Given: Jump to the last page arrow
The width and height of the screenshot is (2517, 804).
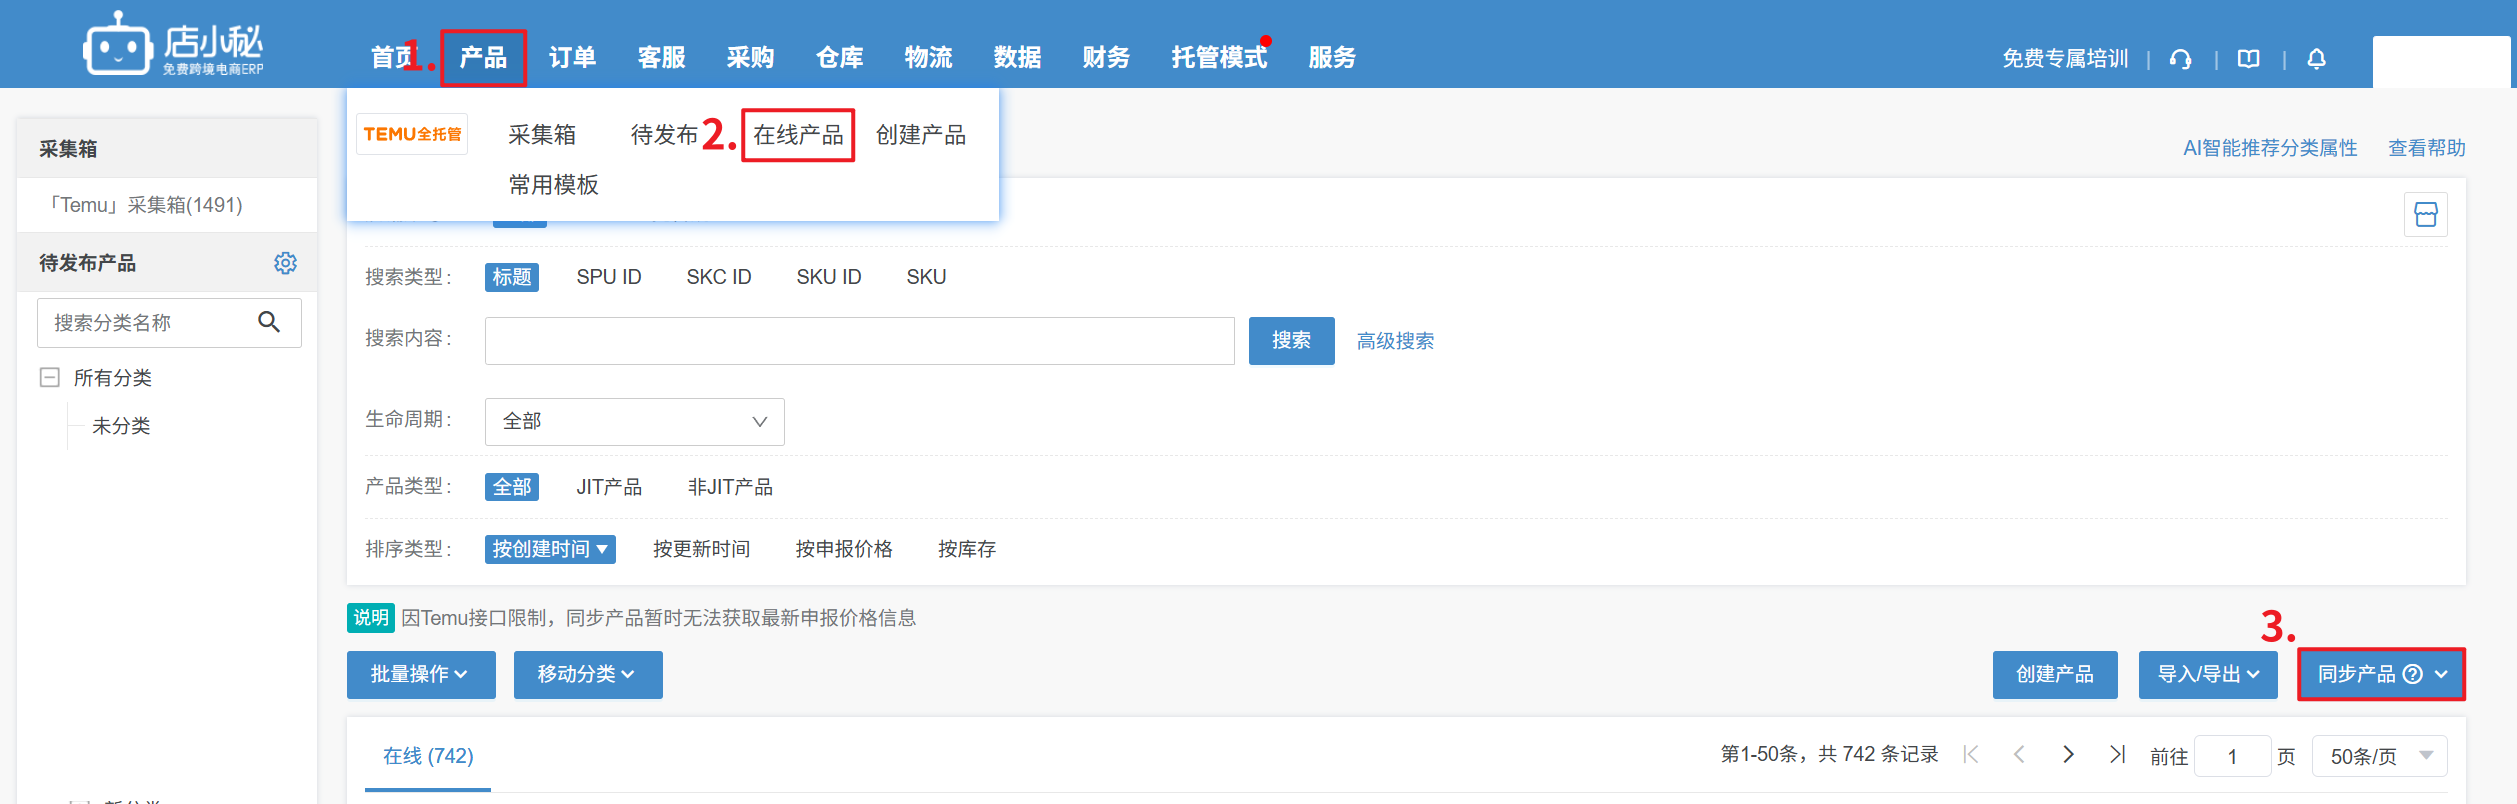Looking at the screenshot, I should click(2117, 755).
